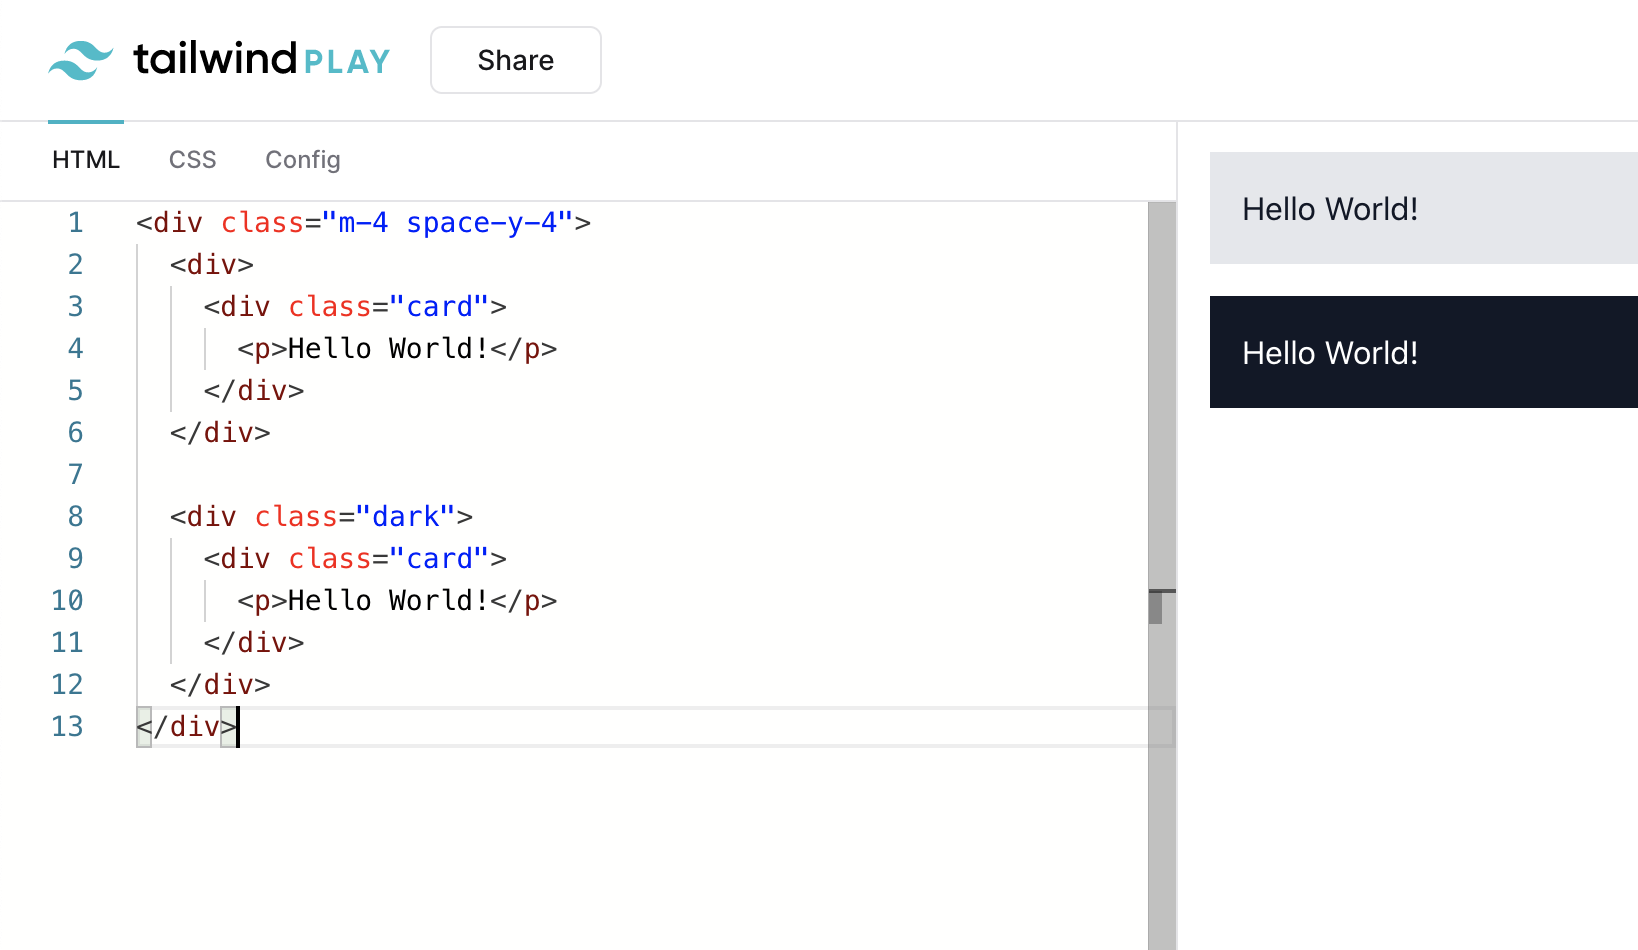
Task: Click the light Hello World! preview card
Action: (x=1424, y=208)
